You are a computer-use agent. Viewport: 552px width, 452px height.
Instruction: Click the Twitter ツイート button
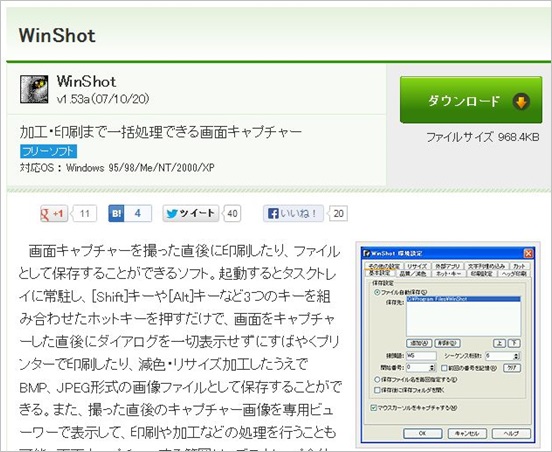[x=191, y=213]
